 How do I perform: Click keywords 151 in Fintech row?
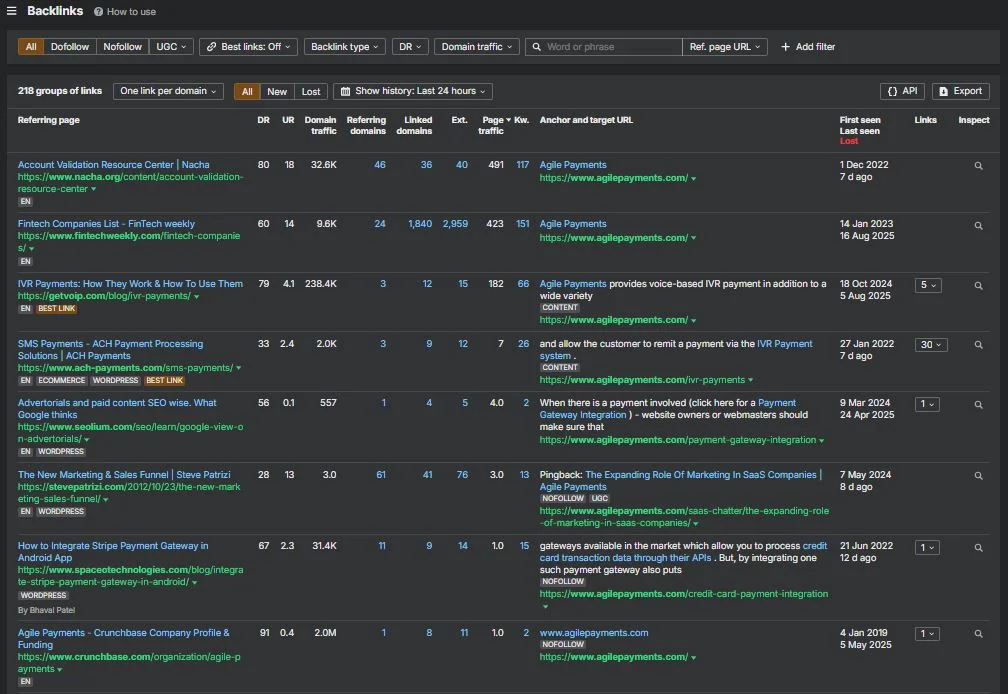[523, 224]
